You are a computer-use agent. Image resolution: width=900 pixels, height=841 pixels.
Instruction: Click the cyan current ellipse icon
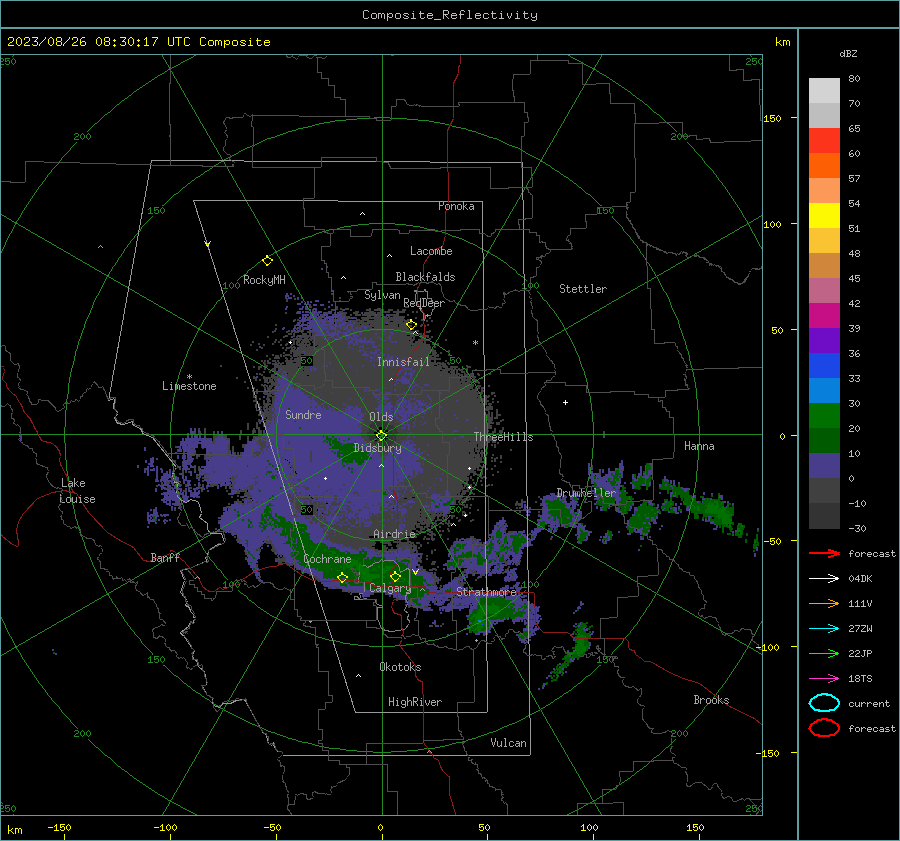point(824,703)
